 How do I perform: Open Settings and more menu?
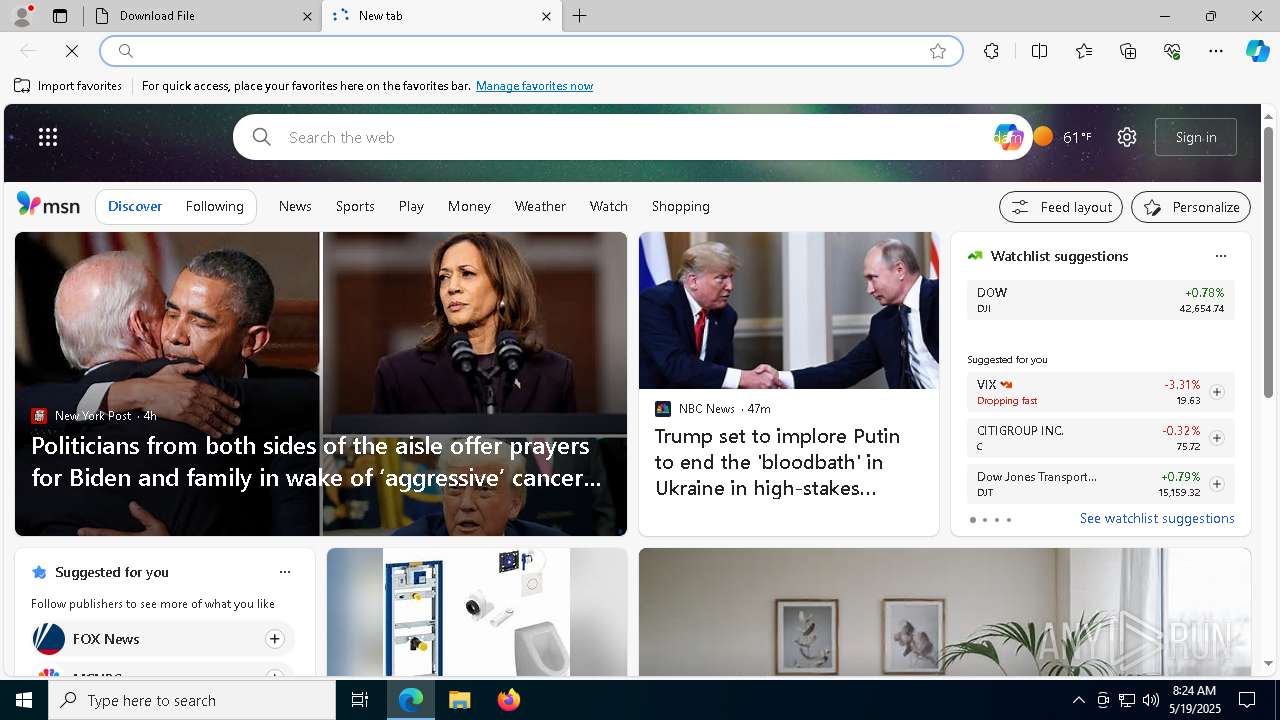[1216, 51]
